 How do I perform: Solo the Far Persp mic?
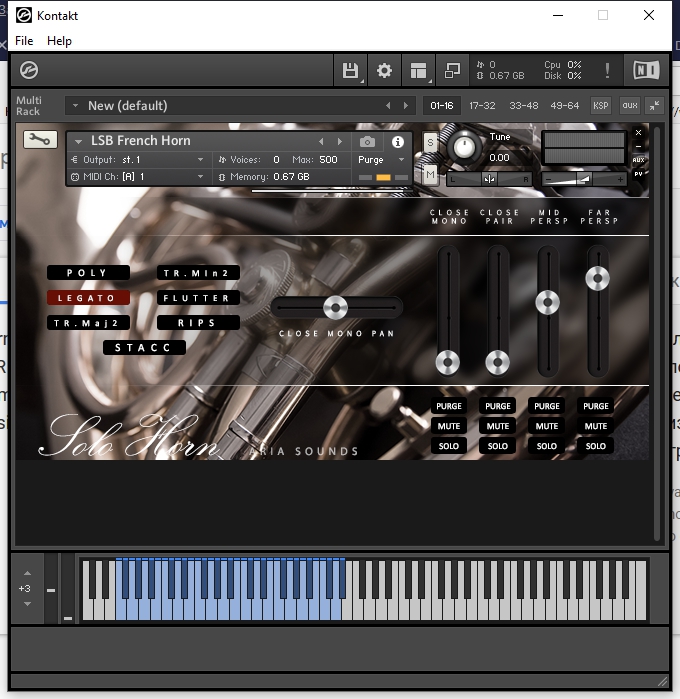(596, 446)
